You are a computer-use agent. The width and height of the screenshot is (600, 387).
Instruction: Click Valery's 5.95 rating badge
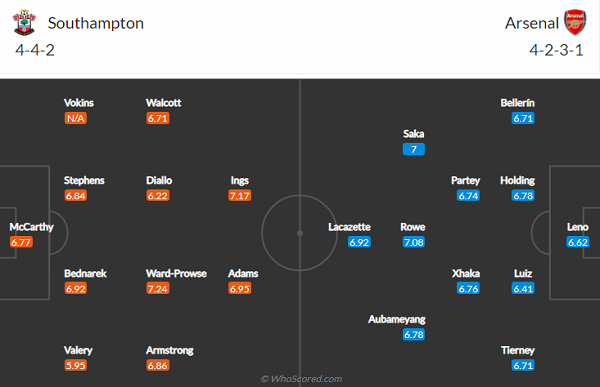point(76,365)
